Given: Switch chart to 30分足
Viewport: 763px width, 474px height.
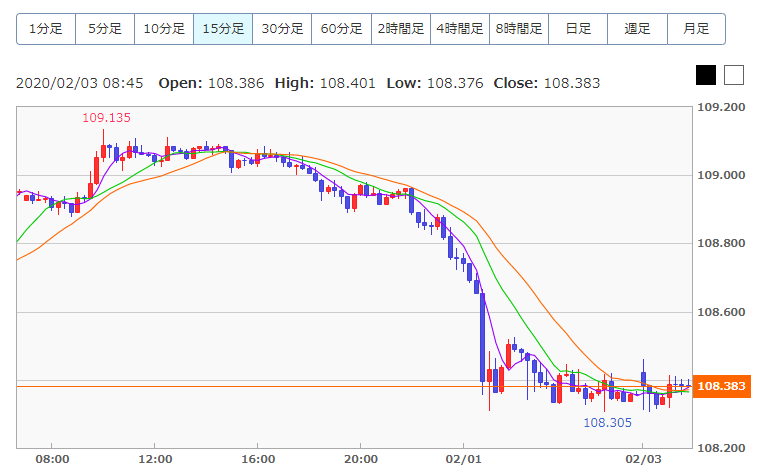Looking at the screenshot, I should (282, 29).
